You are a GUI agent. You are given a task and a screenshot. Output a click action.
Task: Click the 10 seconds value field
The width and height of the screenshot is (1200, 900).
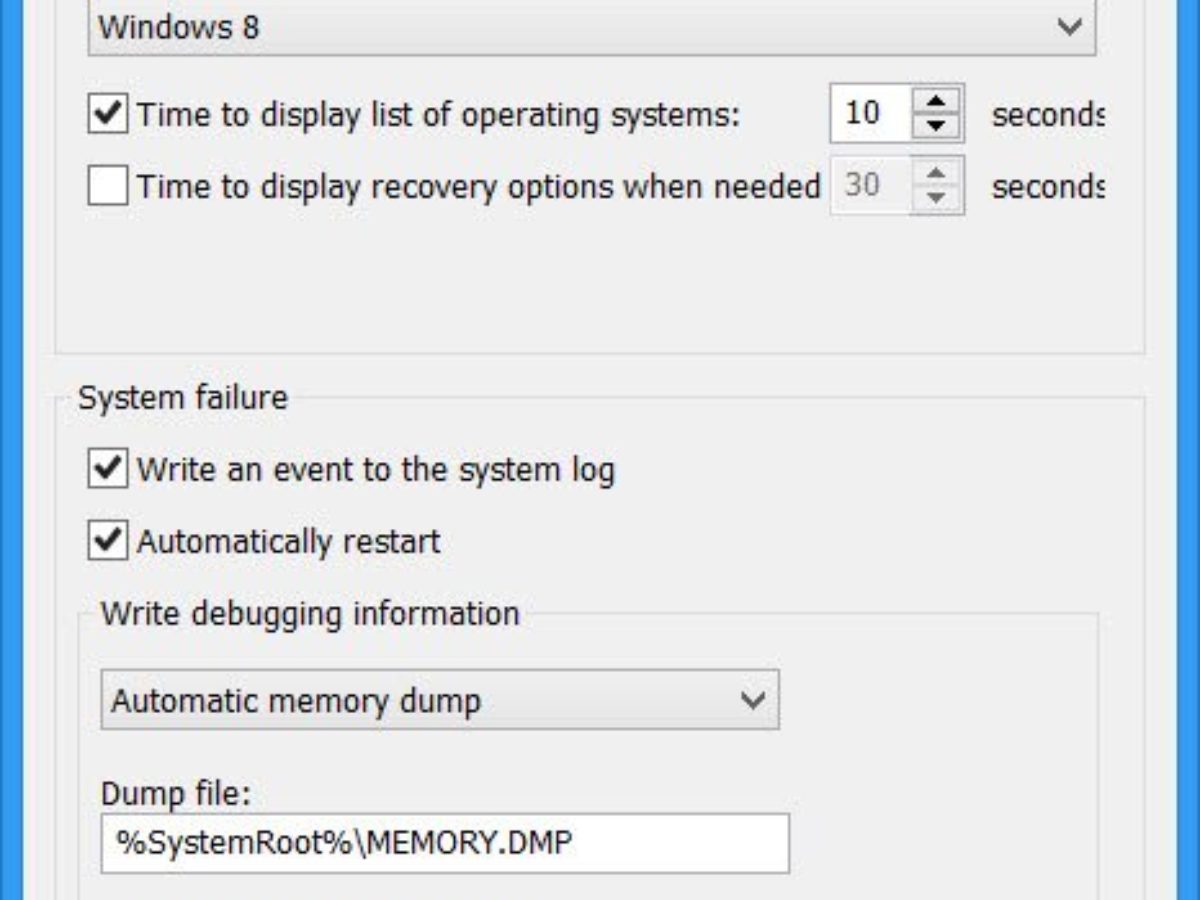coord(868,113)
